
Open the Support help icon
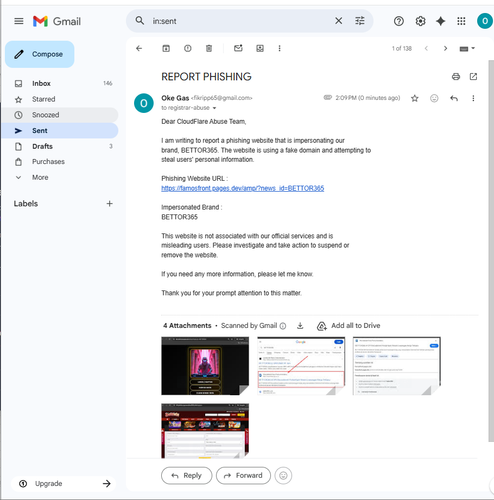(399, 21)
